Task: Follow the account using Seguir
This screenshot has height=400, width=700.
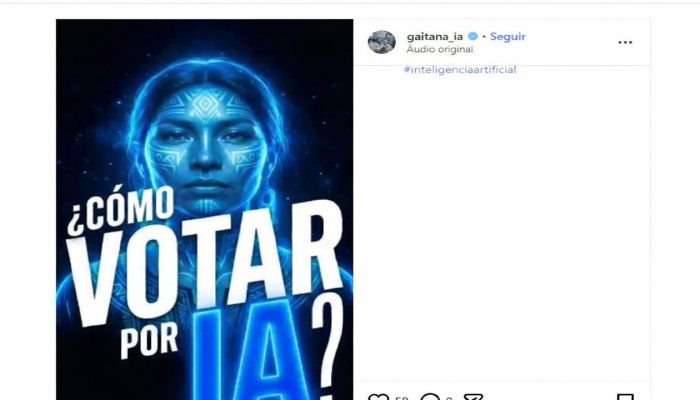Action: tap(508, 36)
